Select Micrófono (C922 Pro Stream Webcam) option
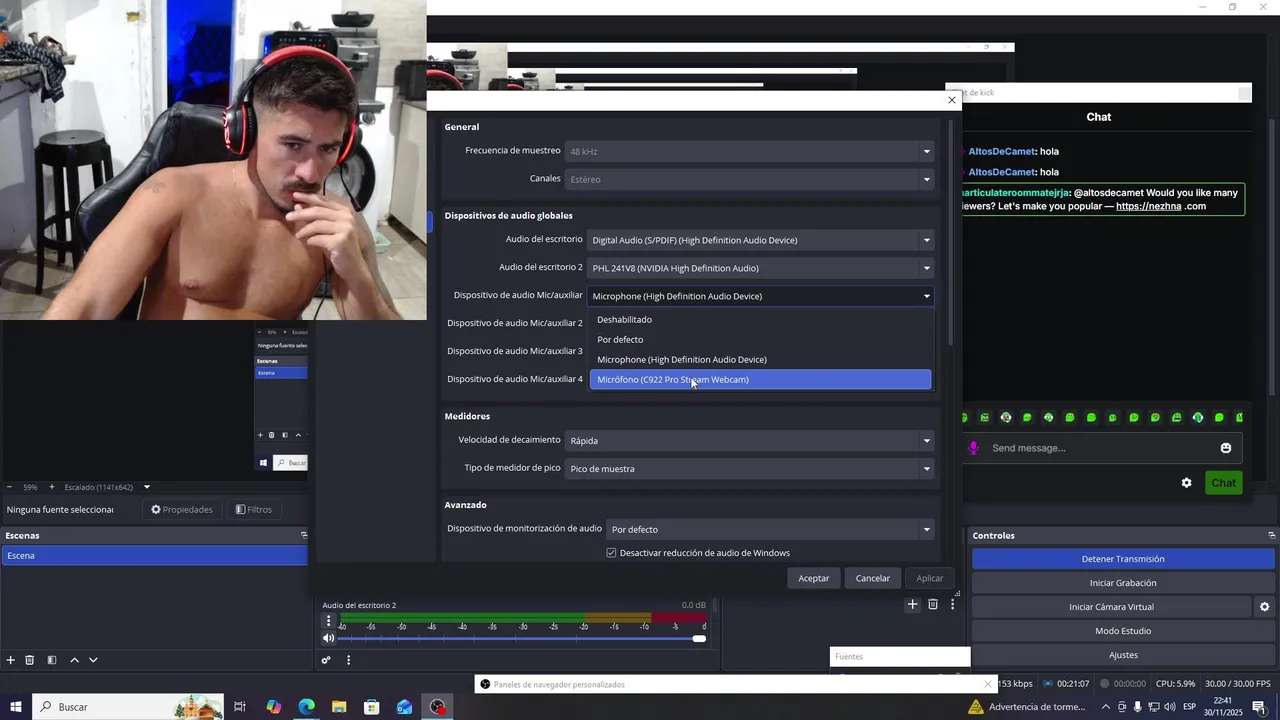Screen dimensions: 1280x720 760,380
